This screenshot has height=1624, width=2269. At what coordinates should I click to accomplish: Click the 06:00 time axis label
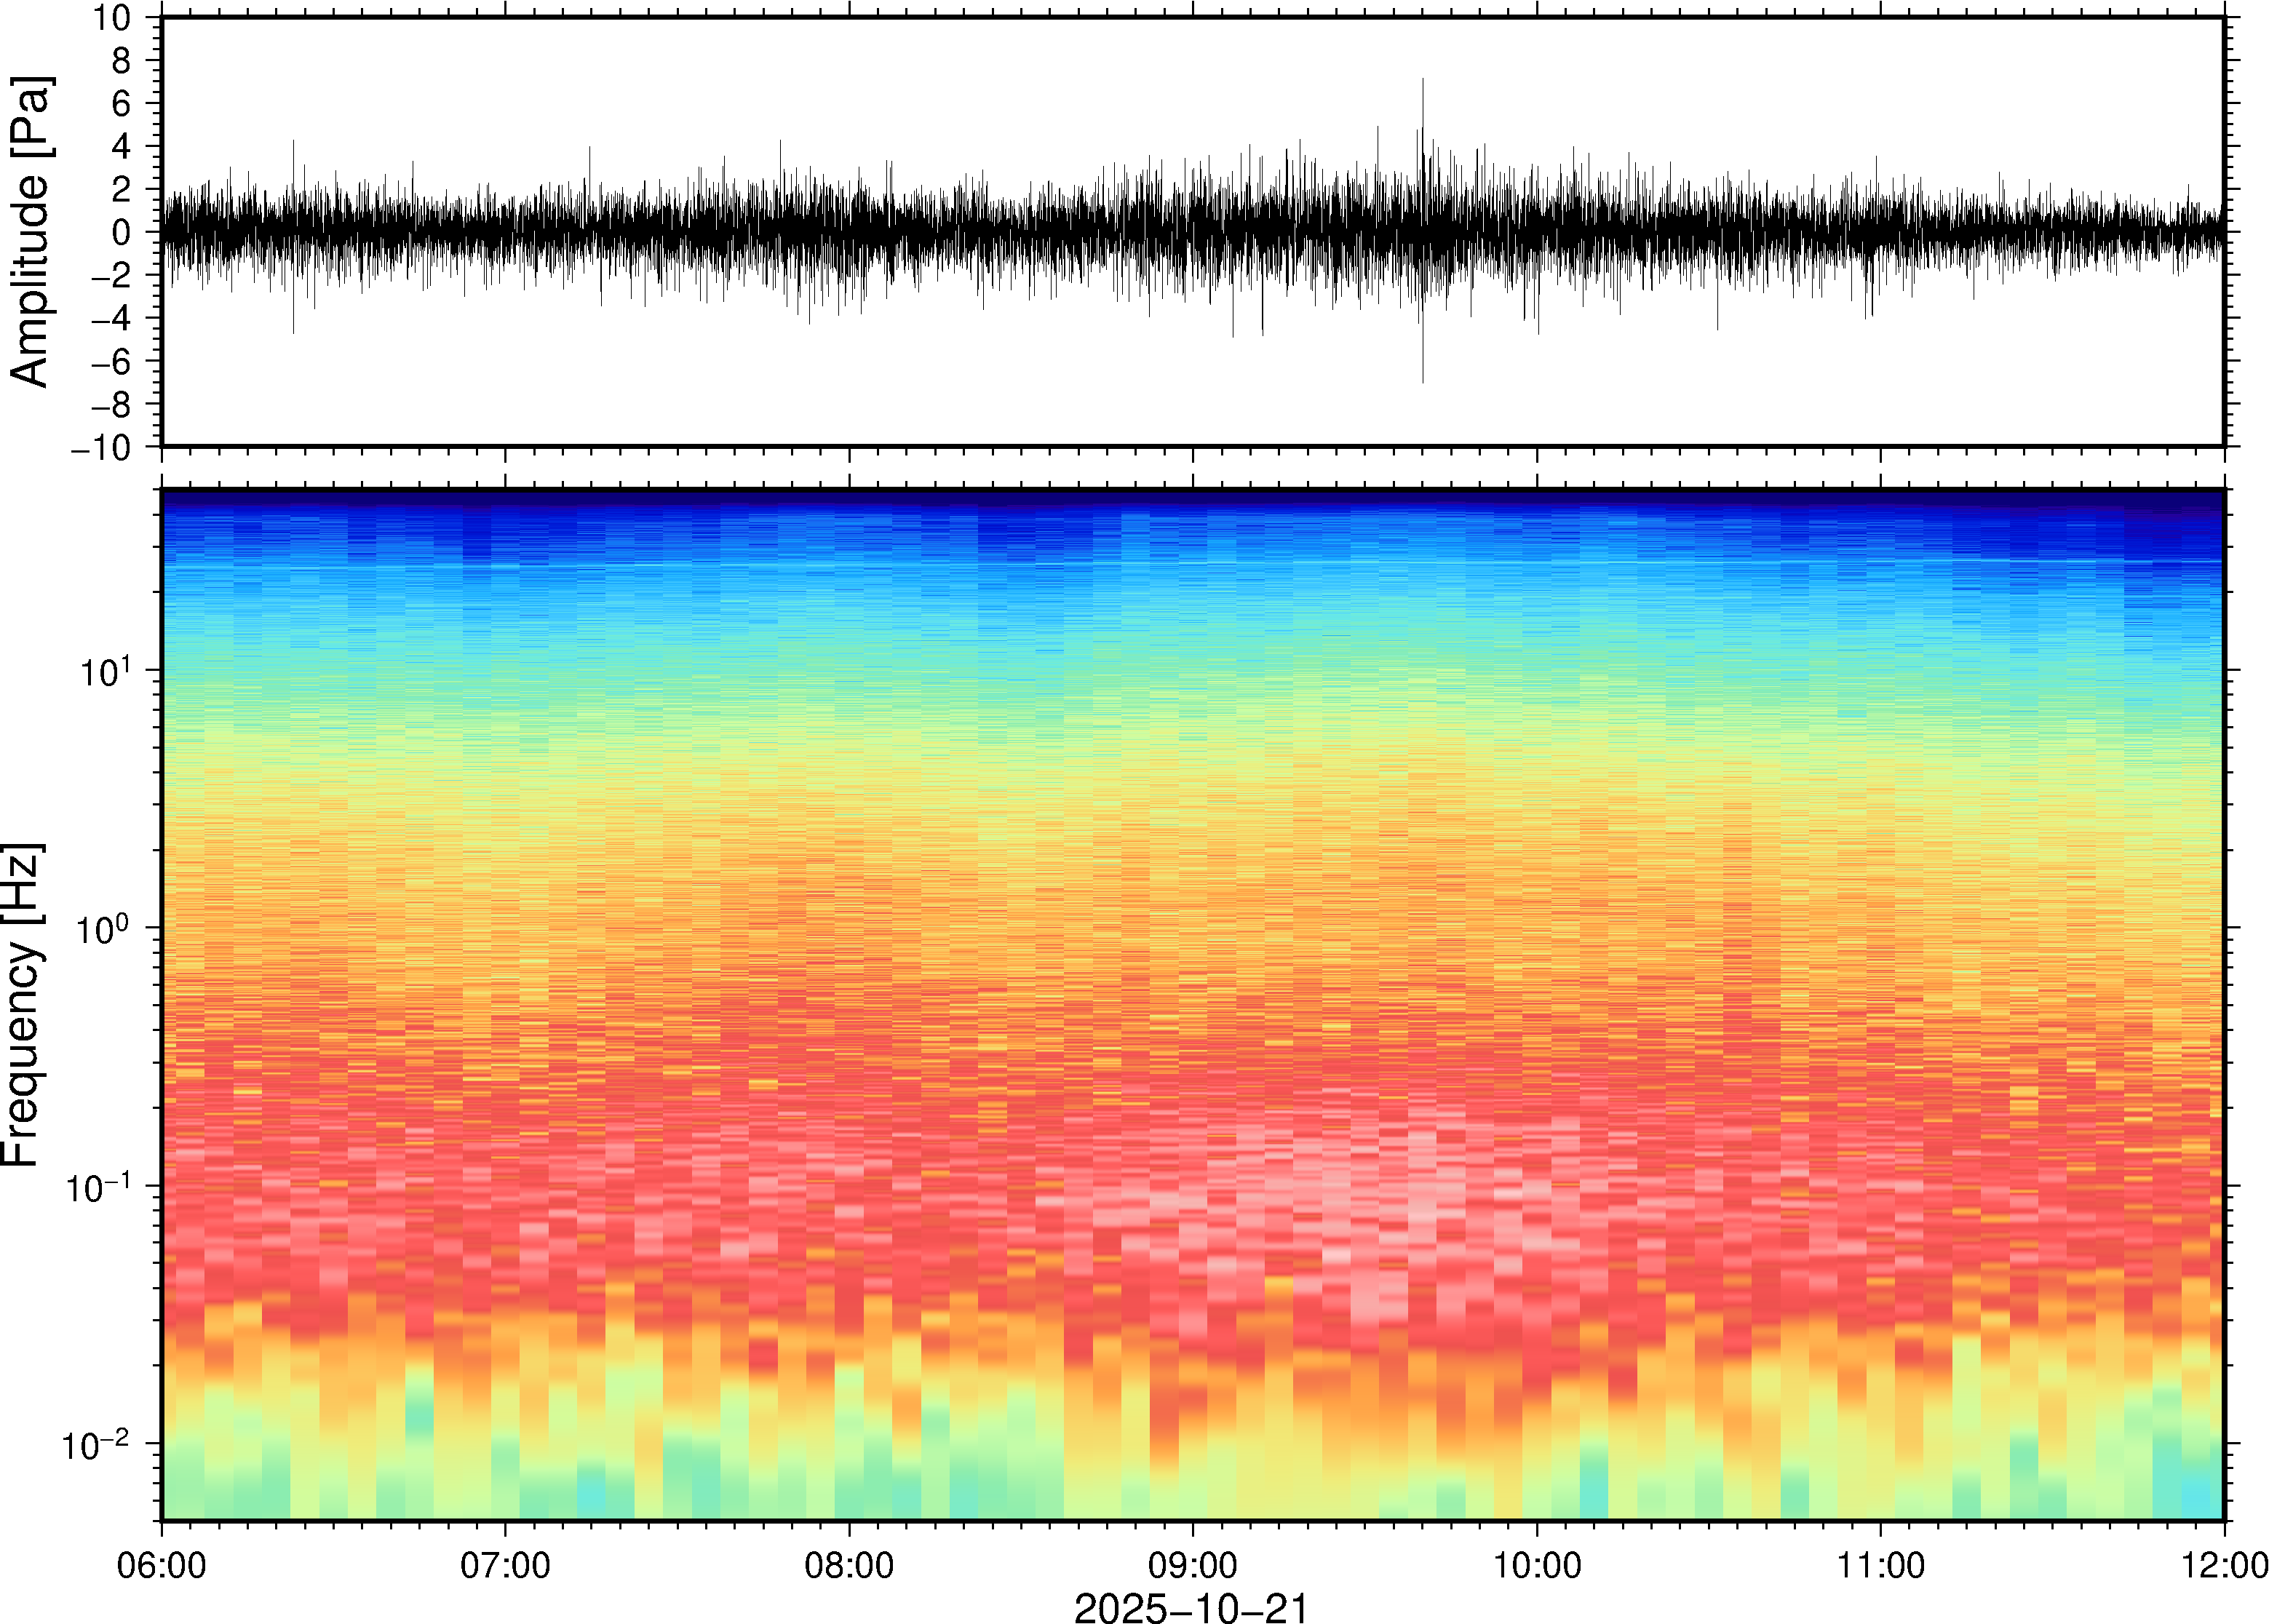tap(162, 1564)
